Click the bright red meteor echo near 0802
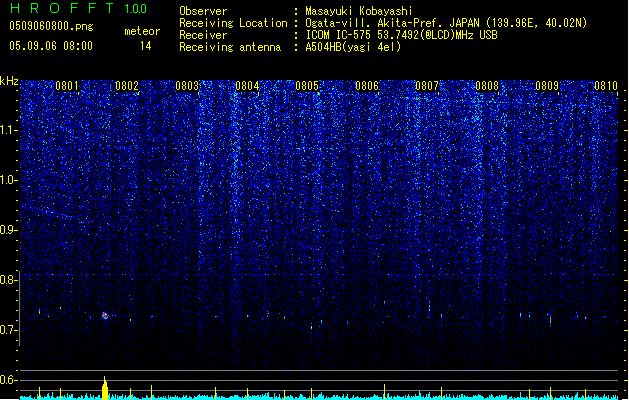Viewport: 629px width, 400px height. [x=105, y=316]
